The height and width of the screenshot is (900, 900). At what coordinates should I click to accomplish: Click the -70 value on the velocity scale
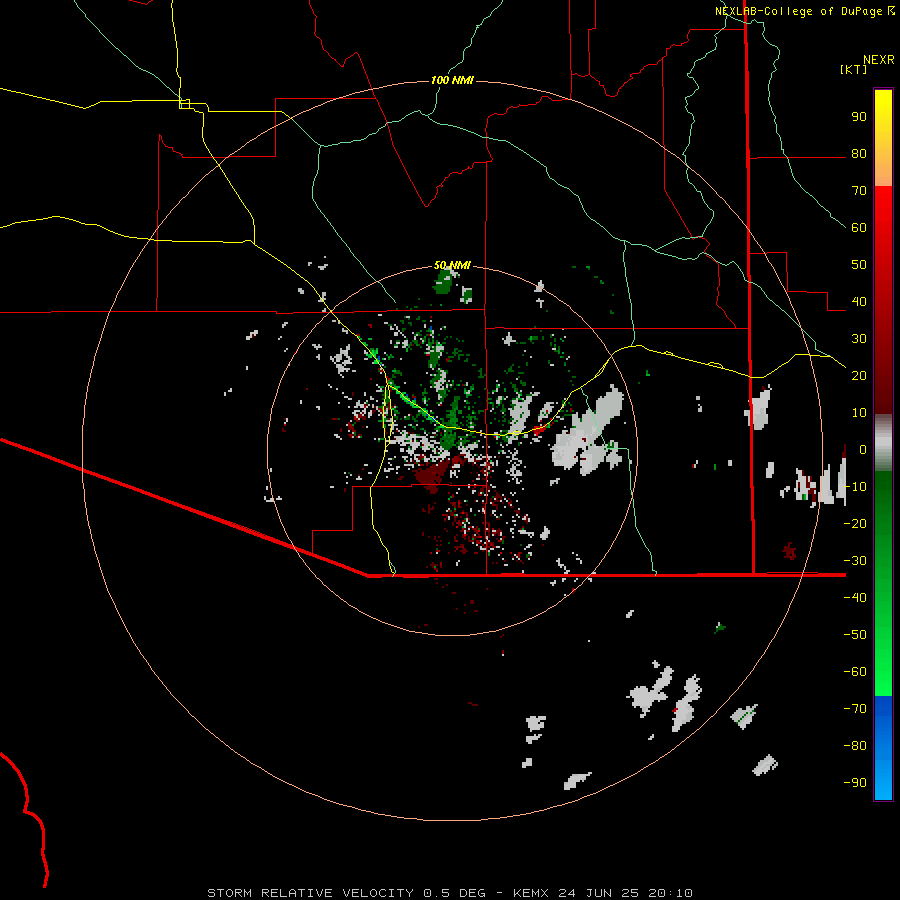[855, 709]
